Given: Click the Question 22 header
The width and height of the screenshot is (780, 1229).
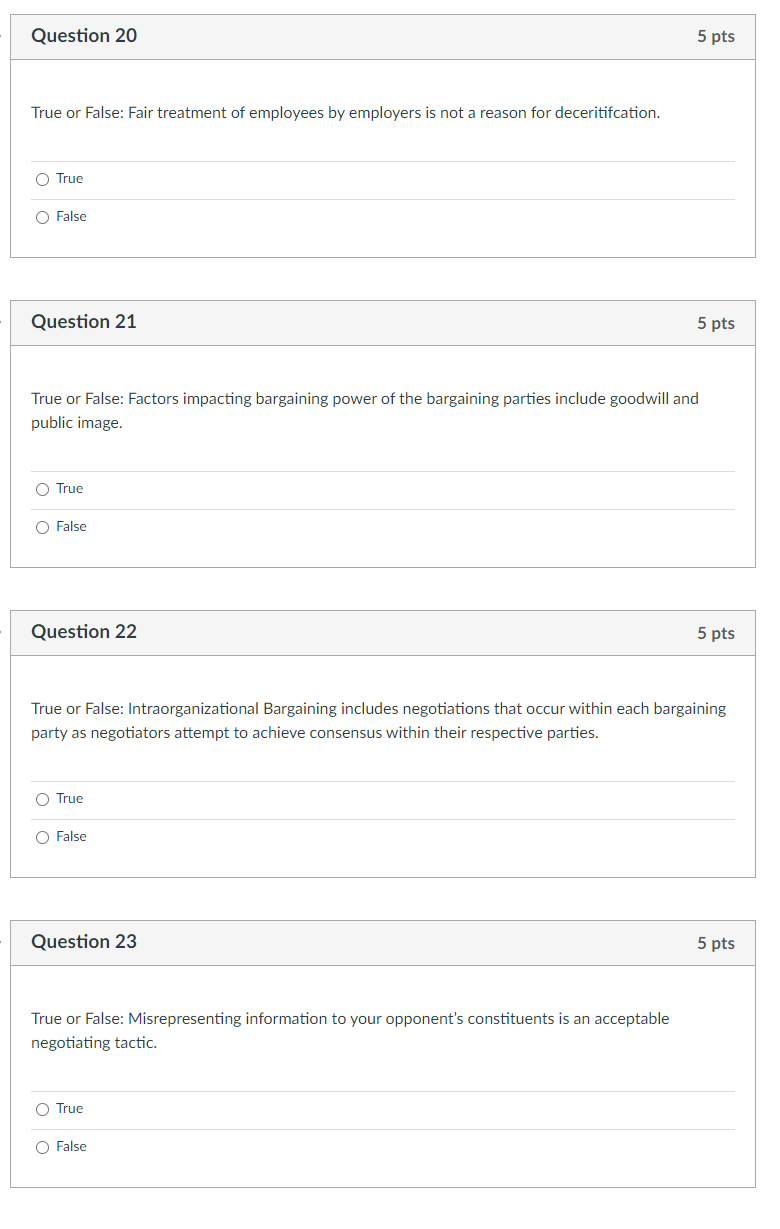Looking at the screenshot, I should (x=84, y=632).
